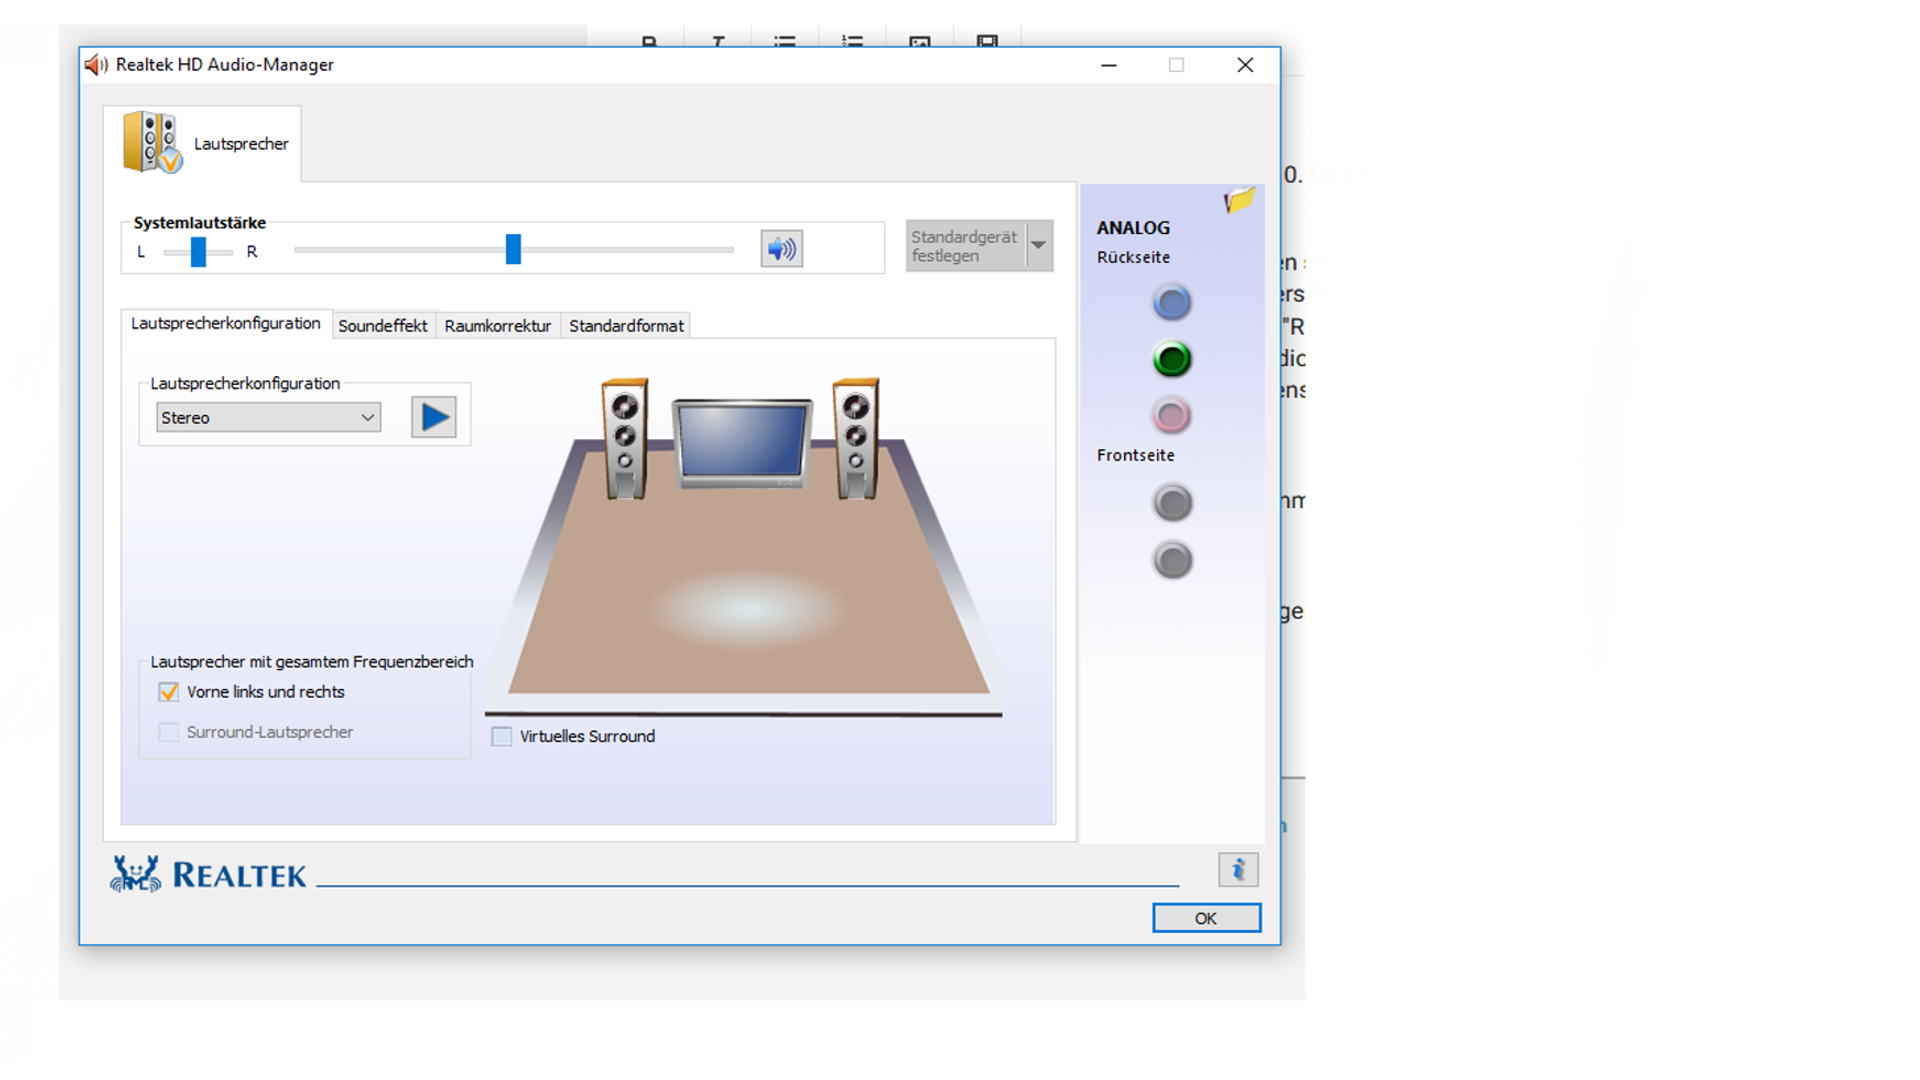The width and height of the screenshot is (1920, 1080).
Task: Switch to the Soundeffekt tab
Action: 382,326
